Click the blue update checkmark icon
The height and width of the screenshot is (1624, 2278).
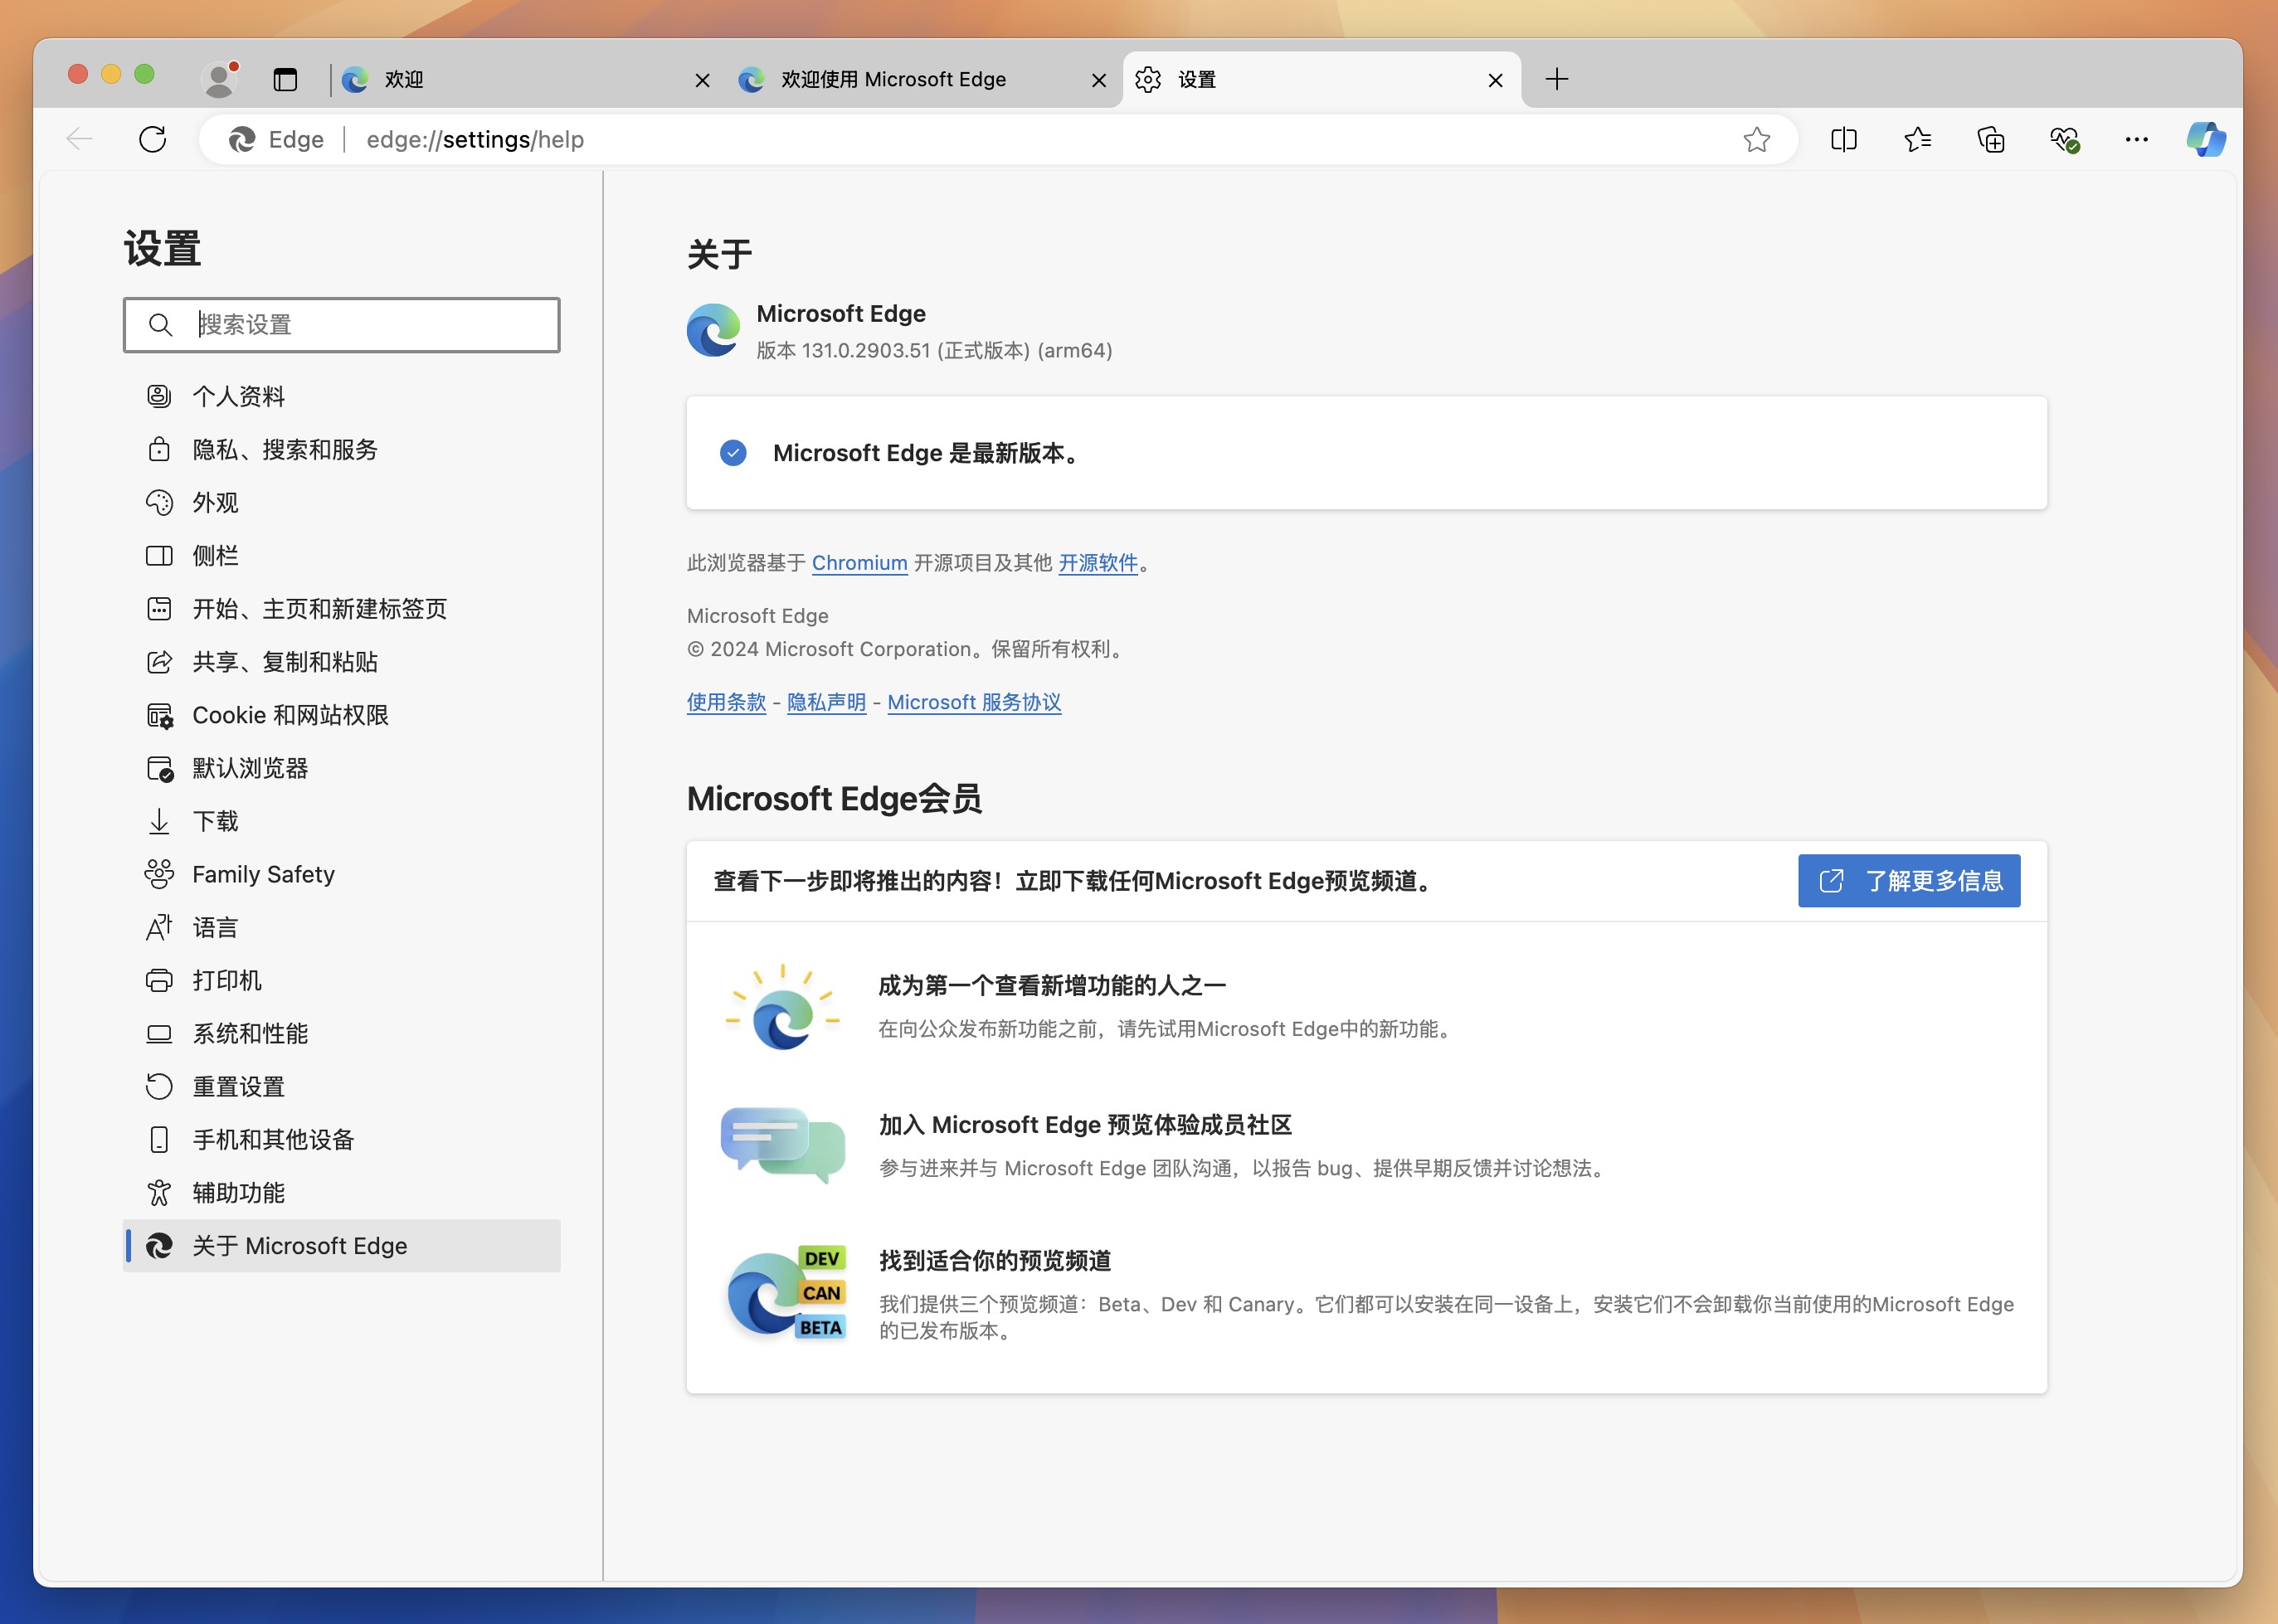733,453
